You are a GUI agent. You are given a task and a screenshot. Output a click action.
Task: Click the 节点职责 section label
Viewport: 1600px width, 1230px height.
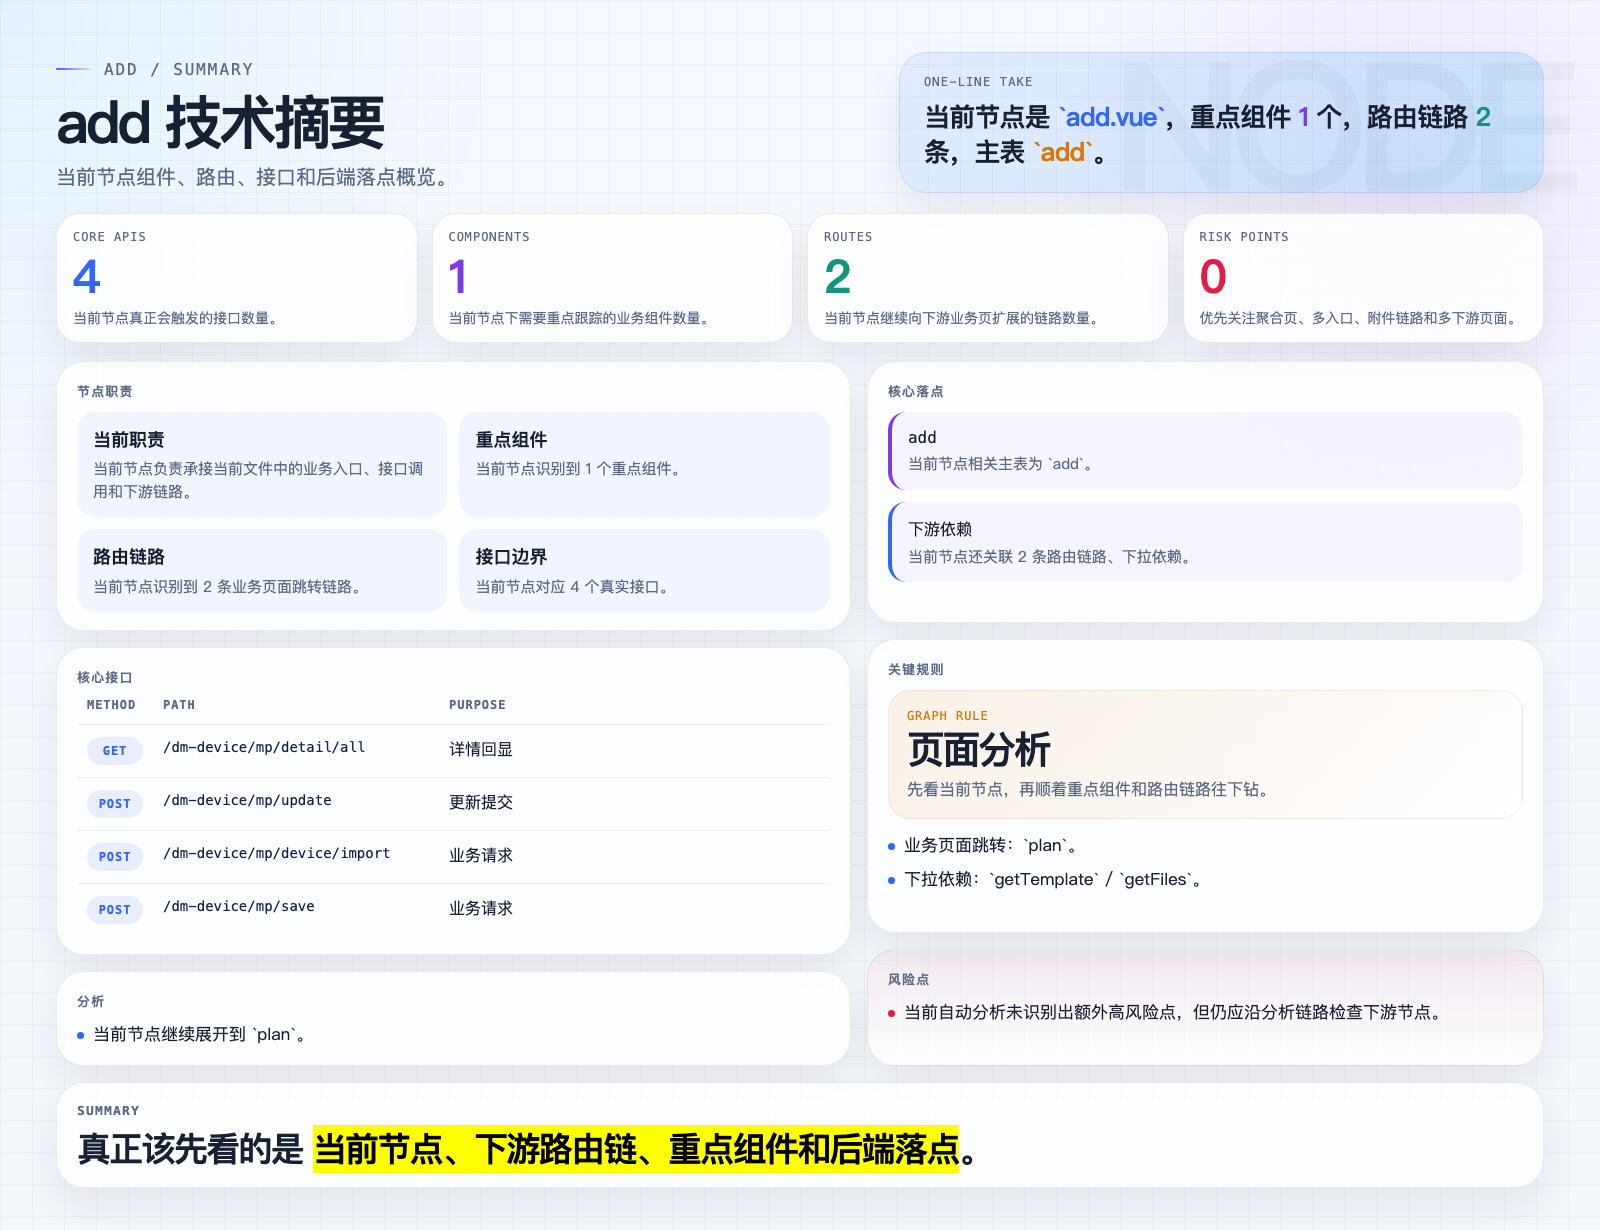pyautogui.click(x=105, y=391)
